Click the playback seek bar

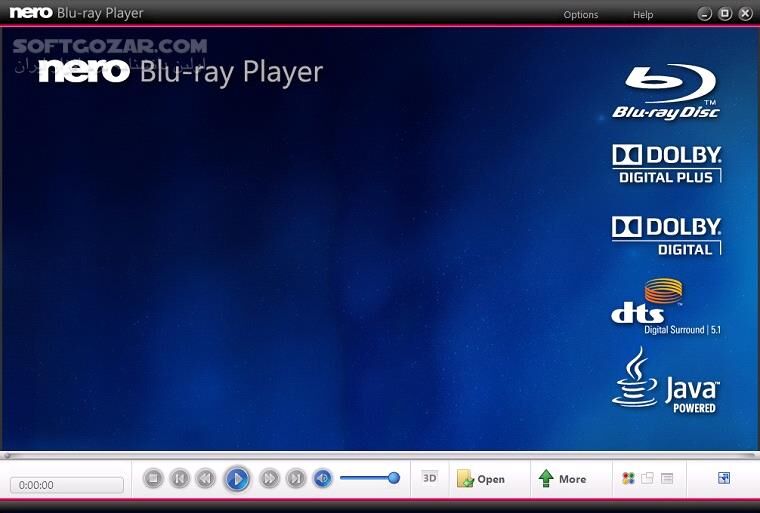click(380, 455)
